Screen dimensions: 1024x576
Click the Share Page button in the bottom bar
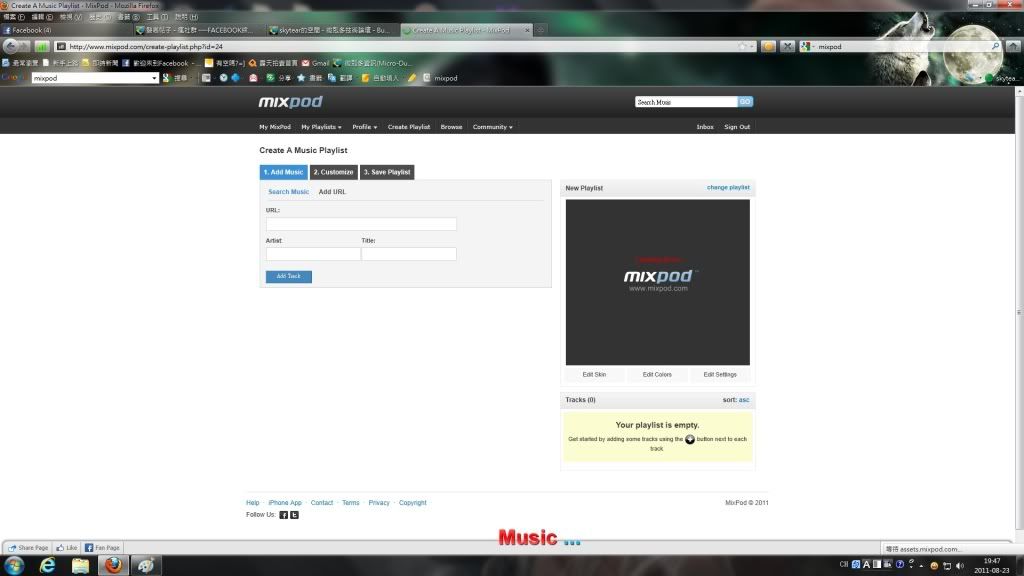28,548
